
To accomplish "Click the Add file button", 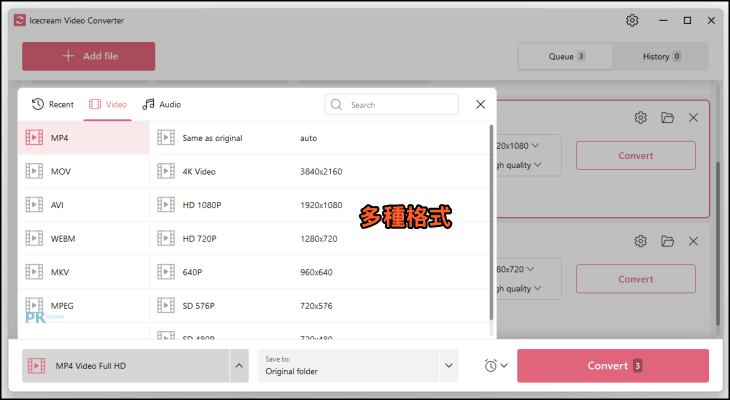I will (x=88, y=56).
